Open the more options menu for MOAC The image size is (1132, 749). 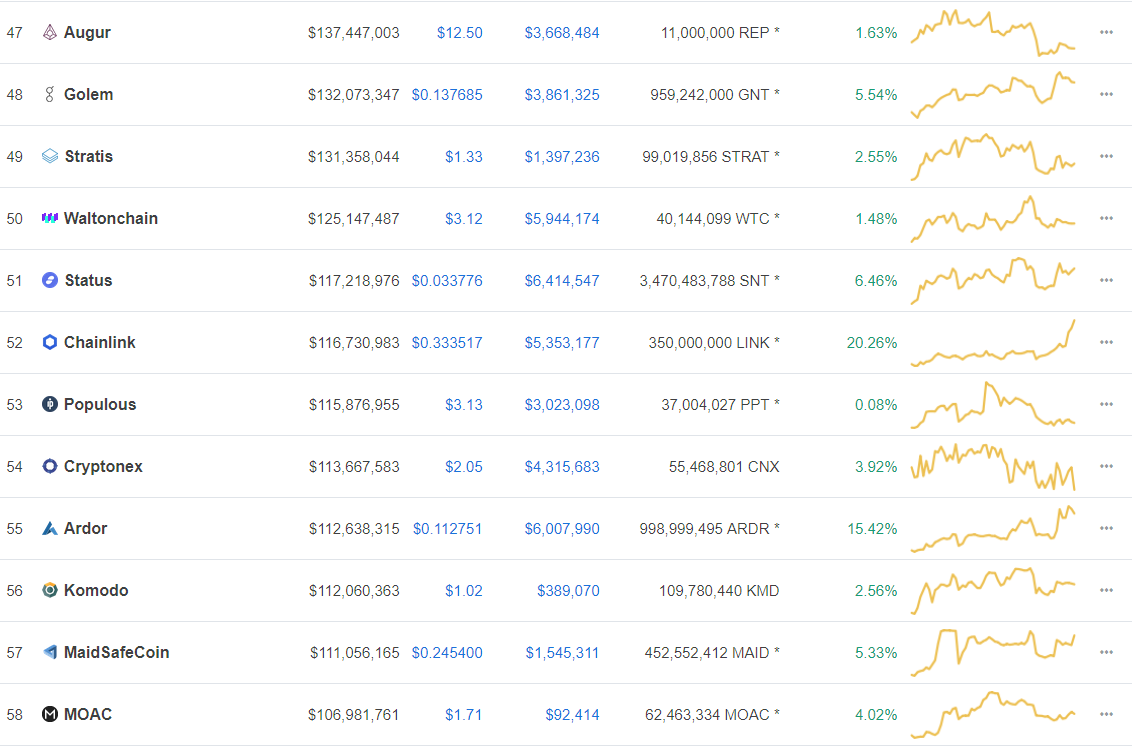pos(1106,714)
